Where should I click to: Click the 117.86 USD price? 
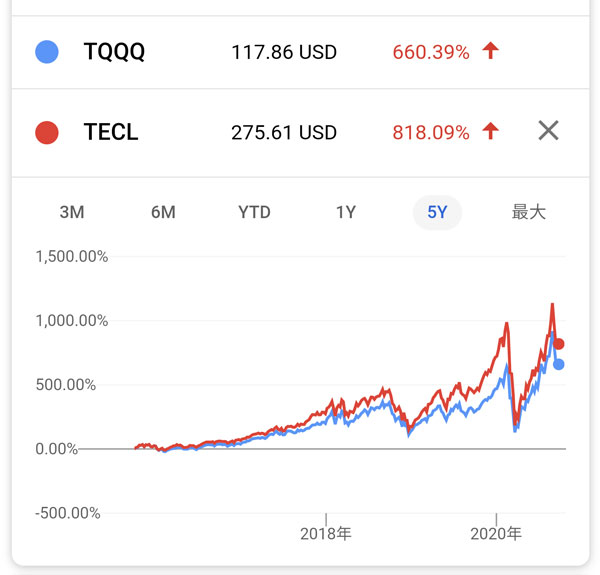(284, 51)
